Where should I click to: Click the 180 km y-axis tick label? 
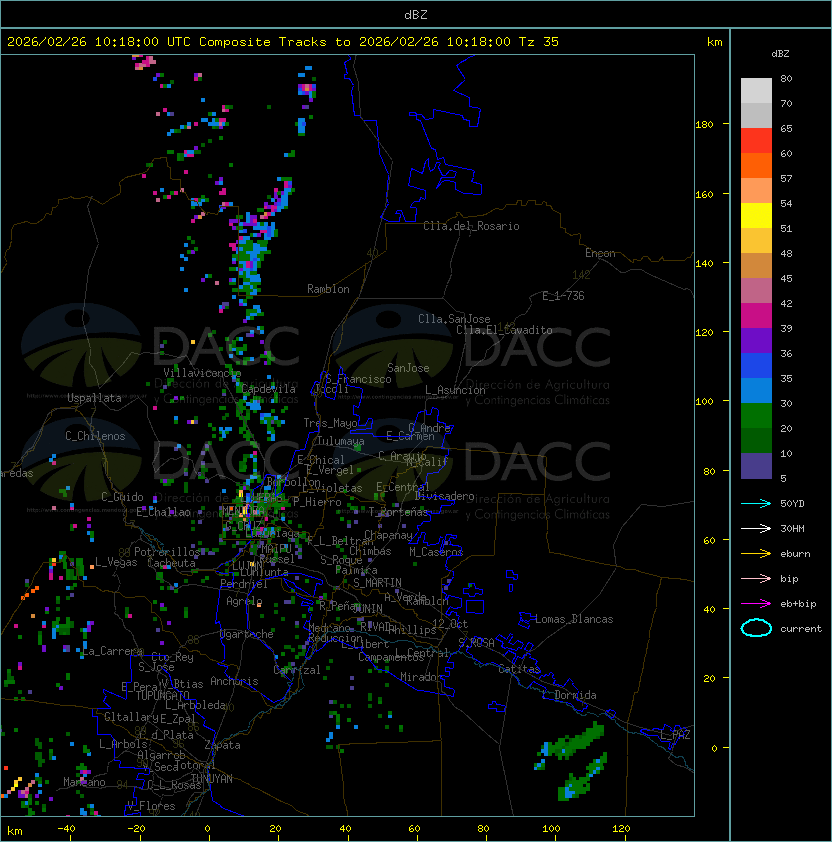click(704, 125)
